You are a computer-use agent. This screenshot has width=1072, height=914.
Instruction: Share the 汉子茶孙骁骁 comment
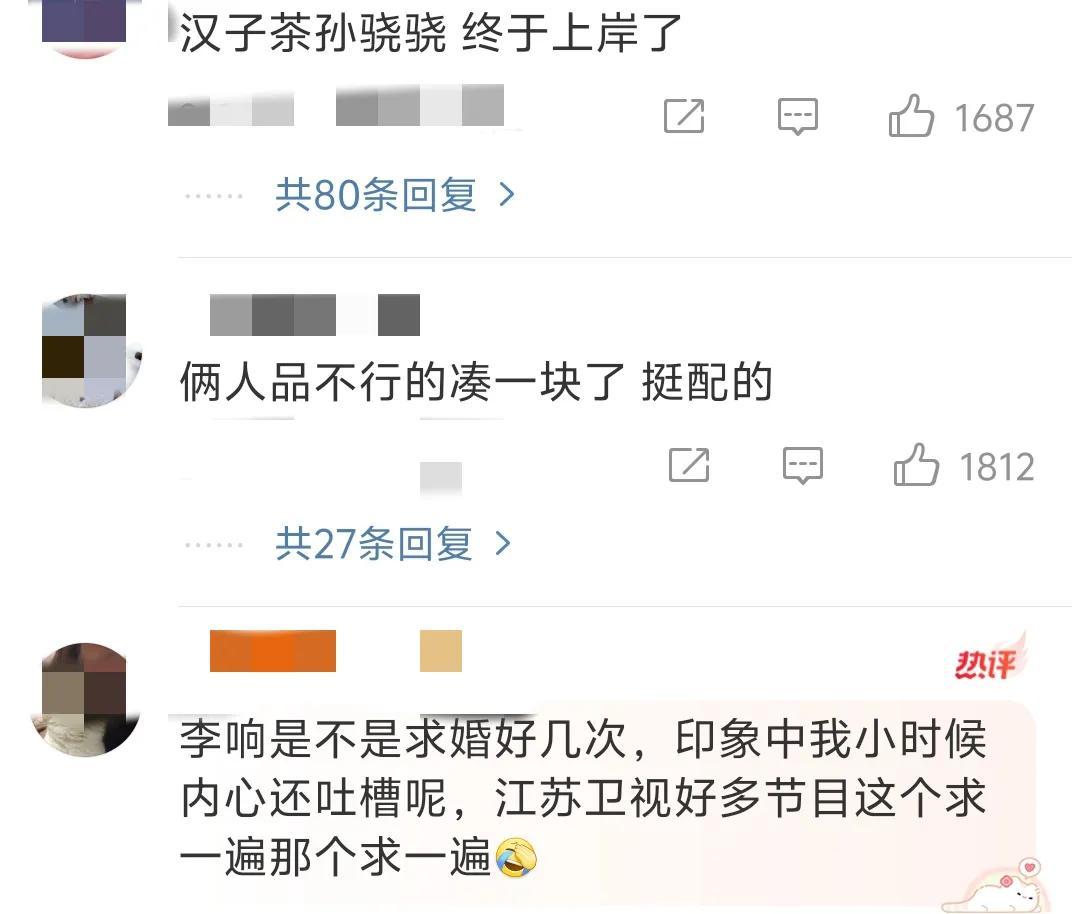tap(684, 116)
